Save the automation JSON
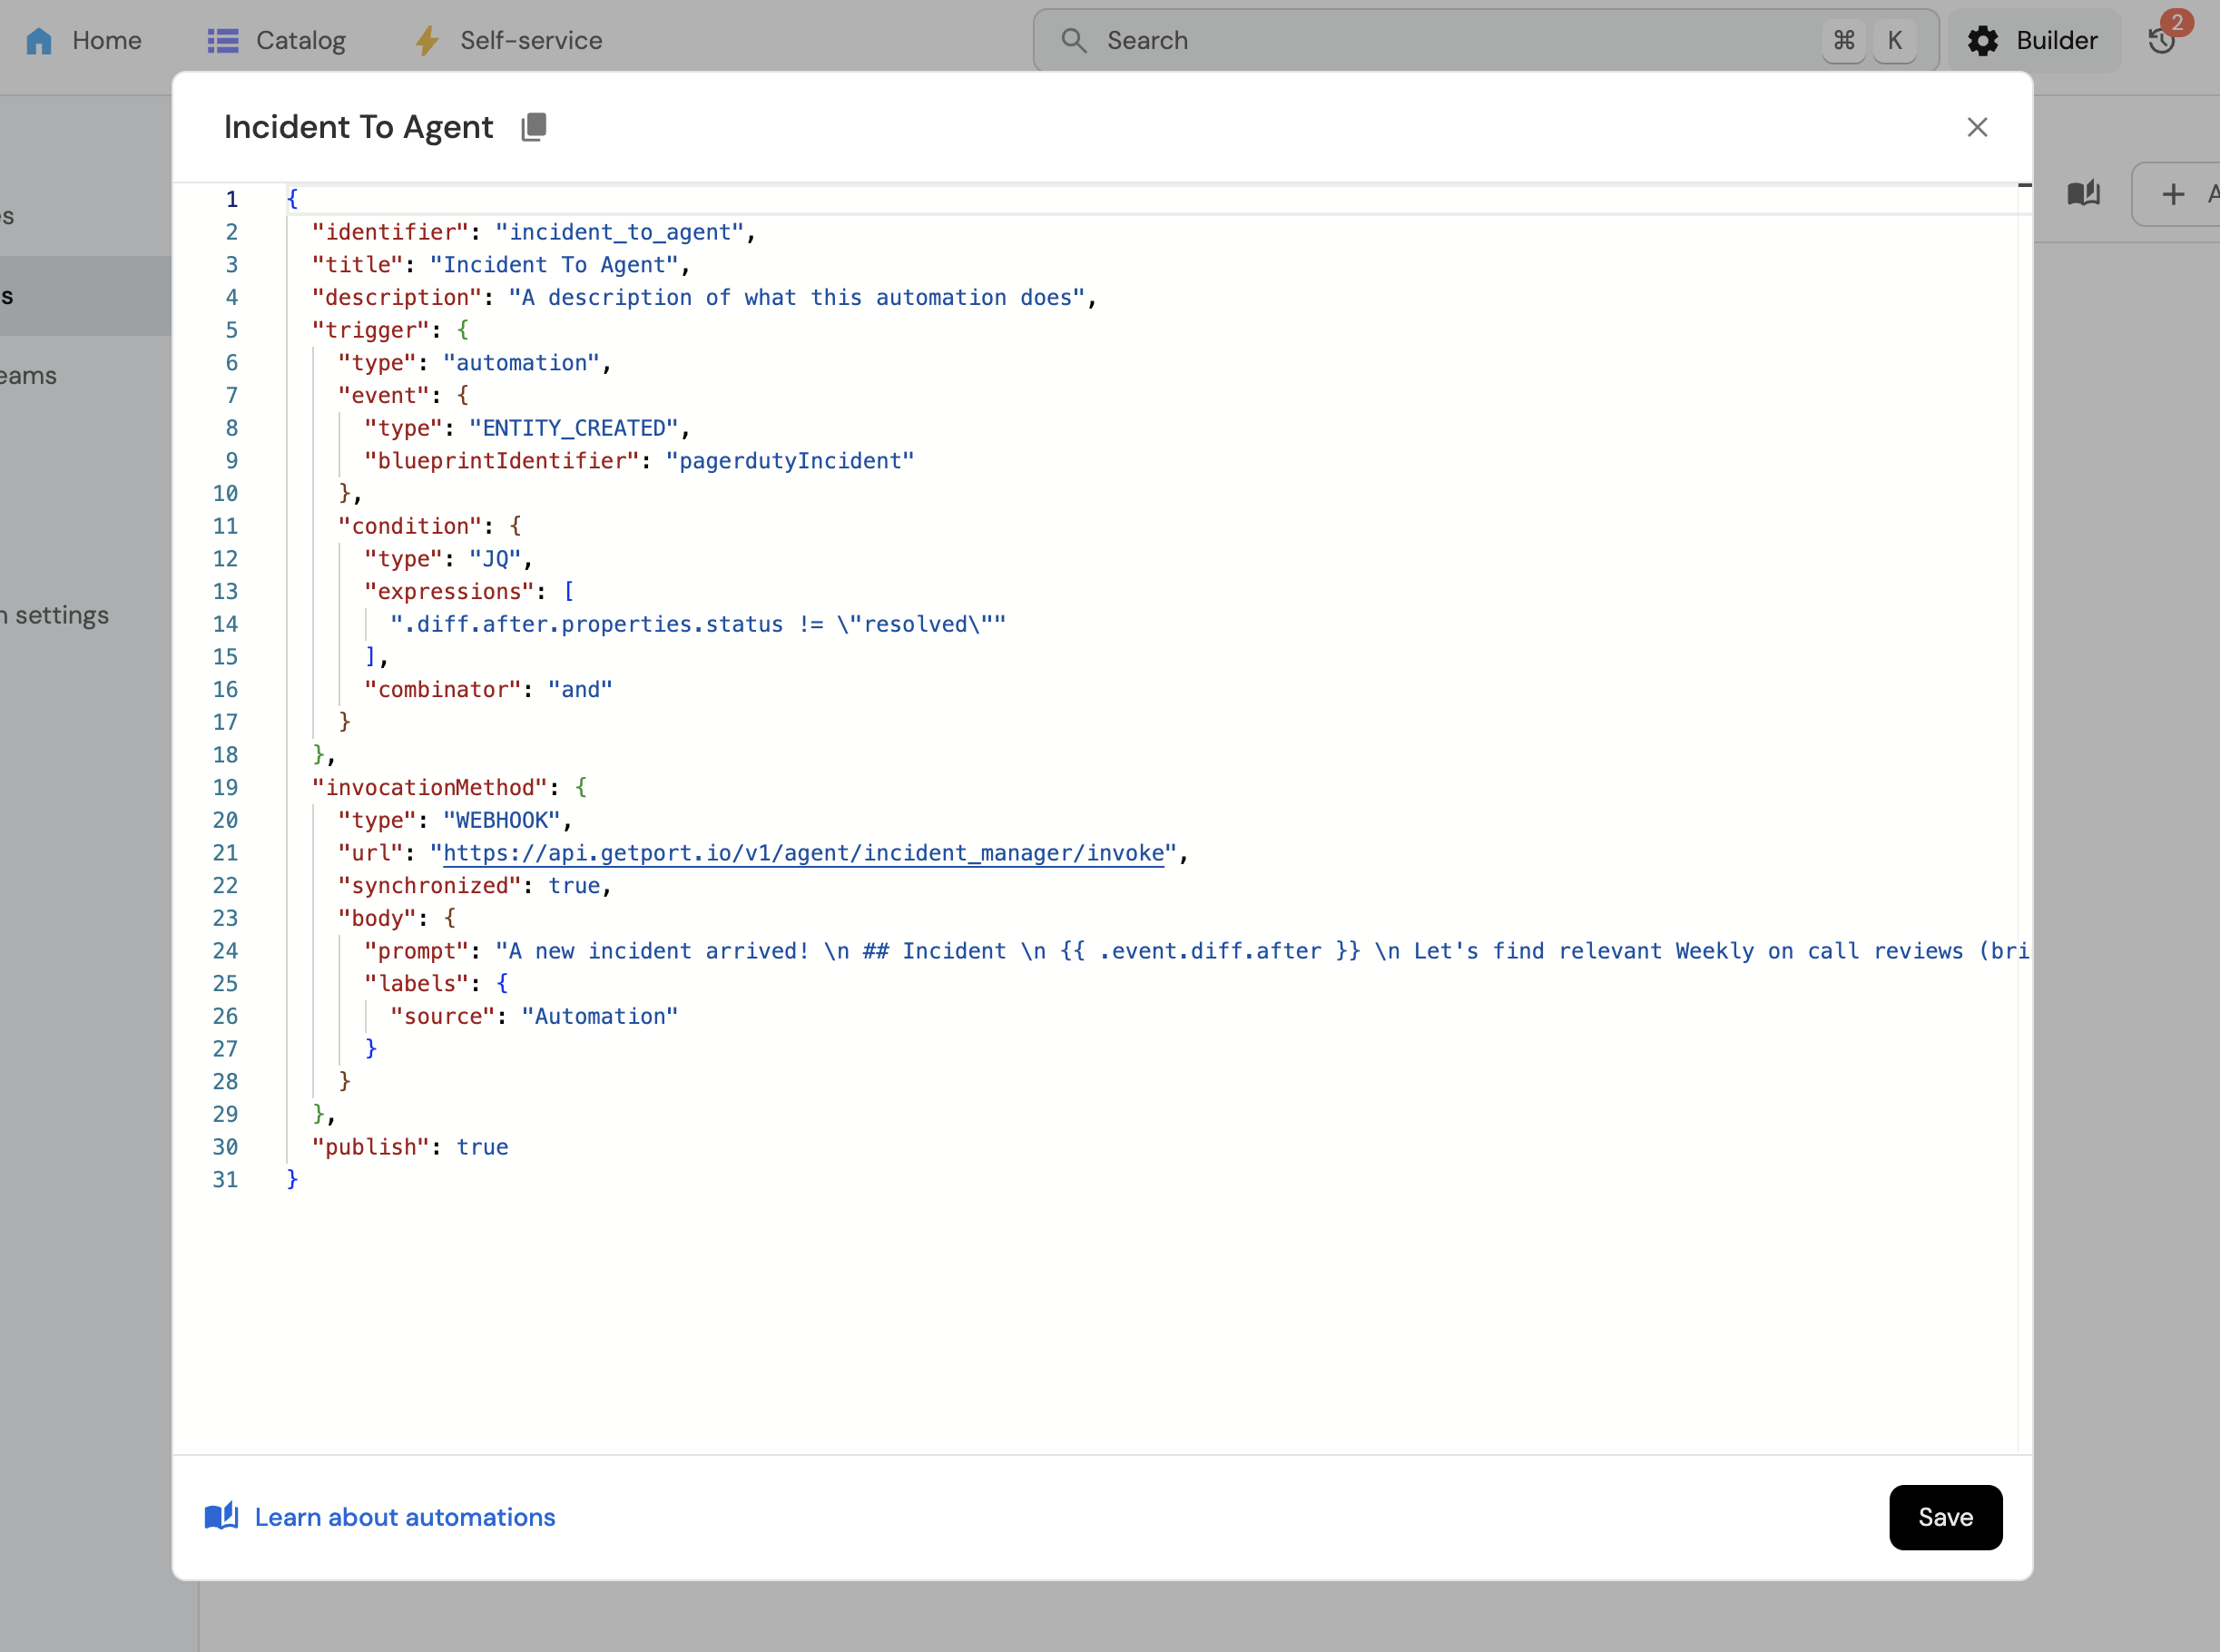The height and width of the screenshot is (1652, 2220). pyautogui.click(x=1944, y=1516)
